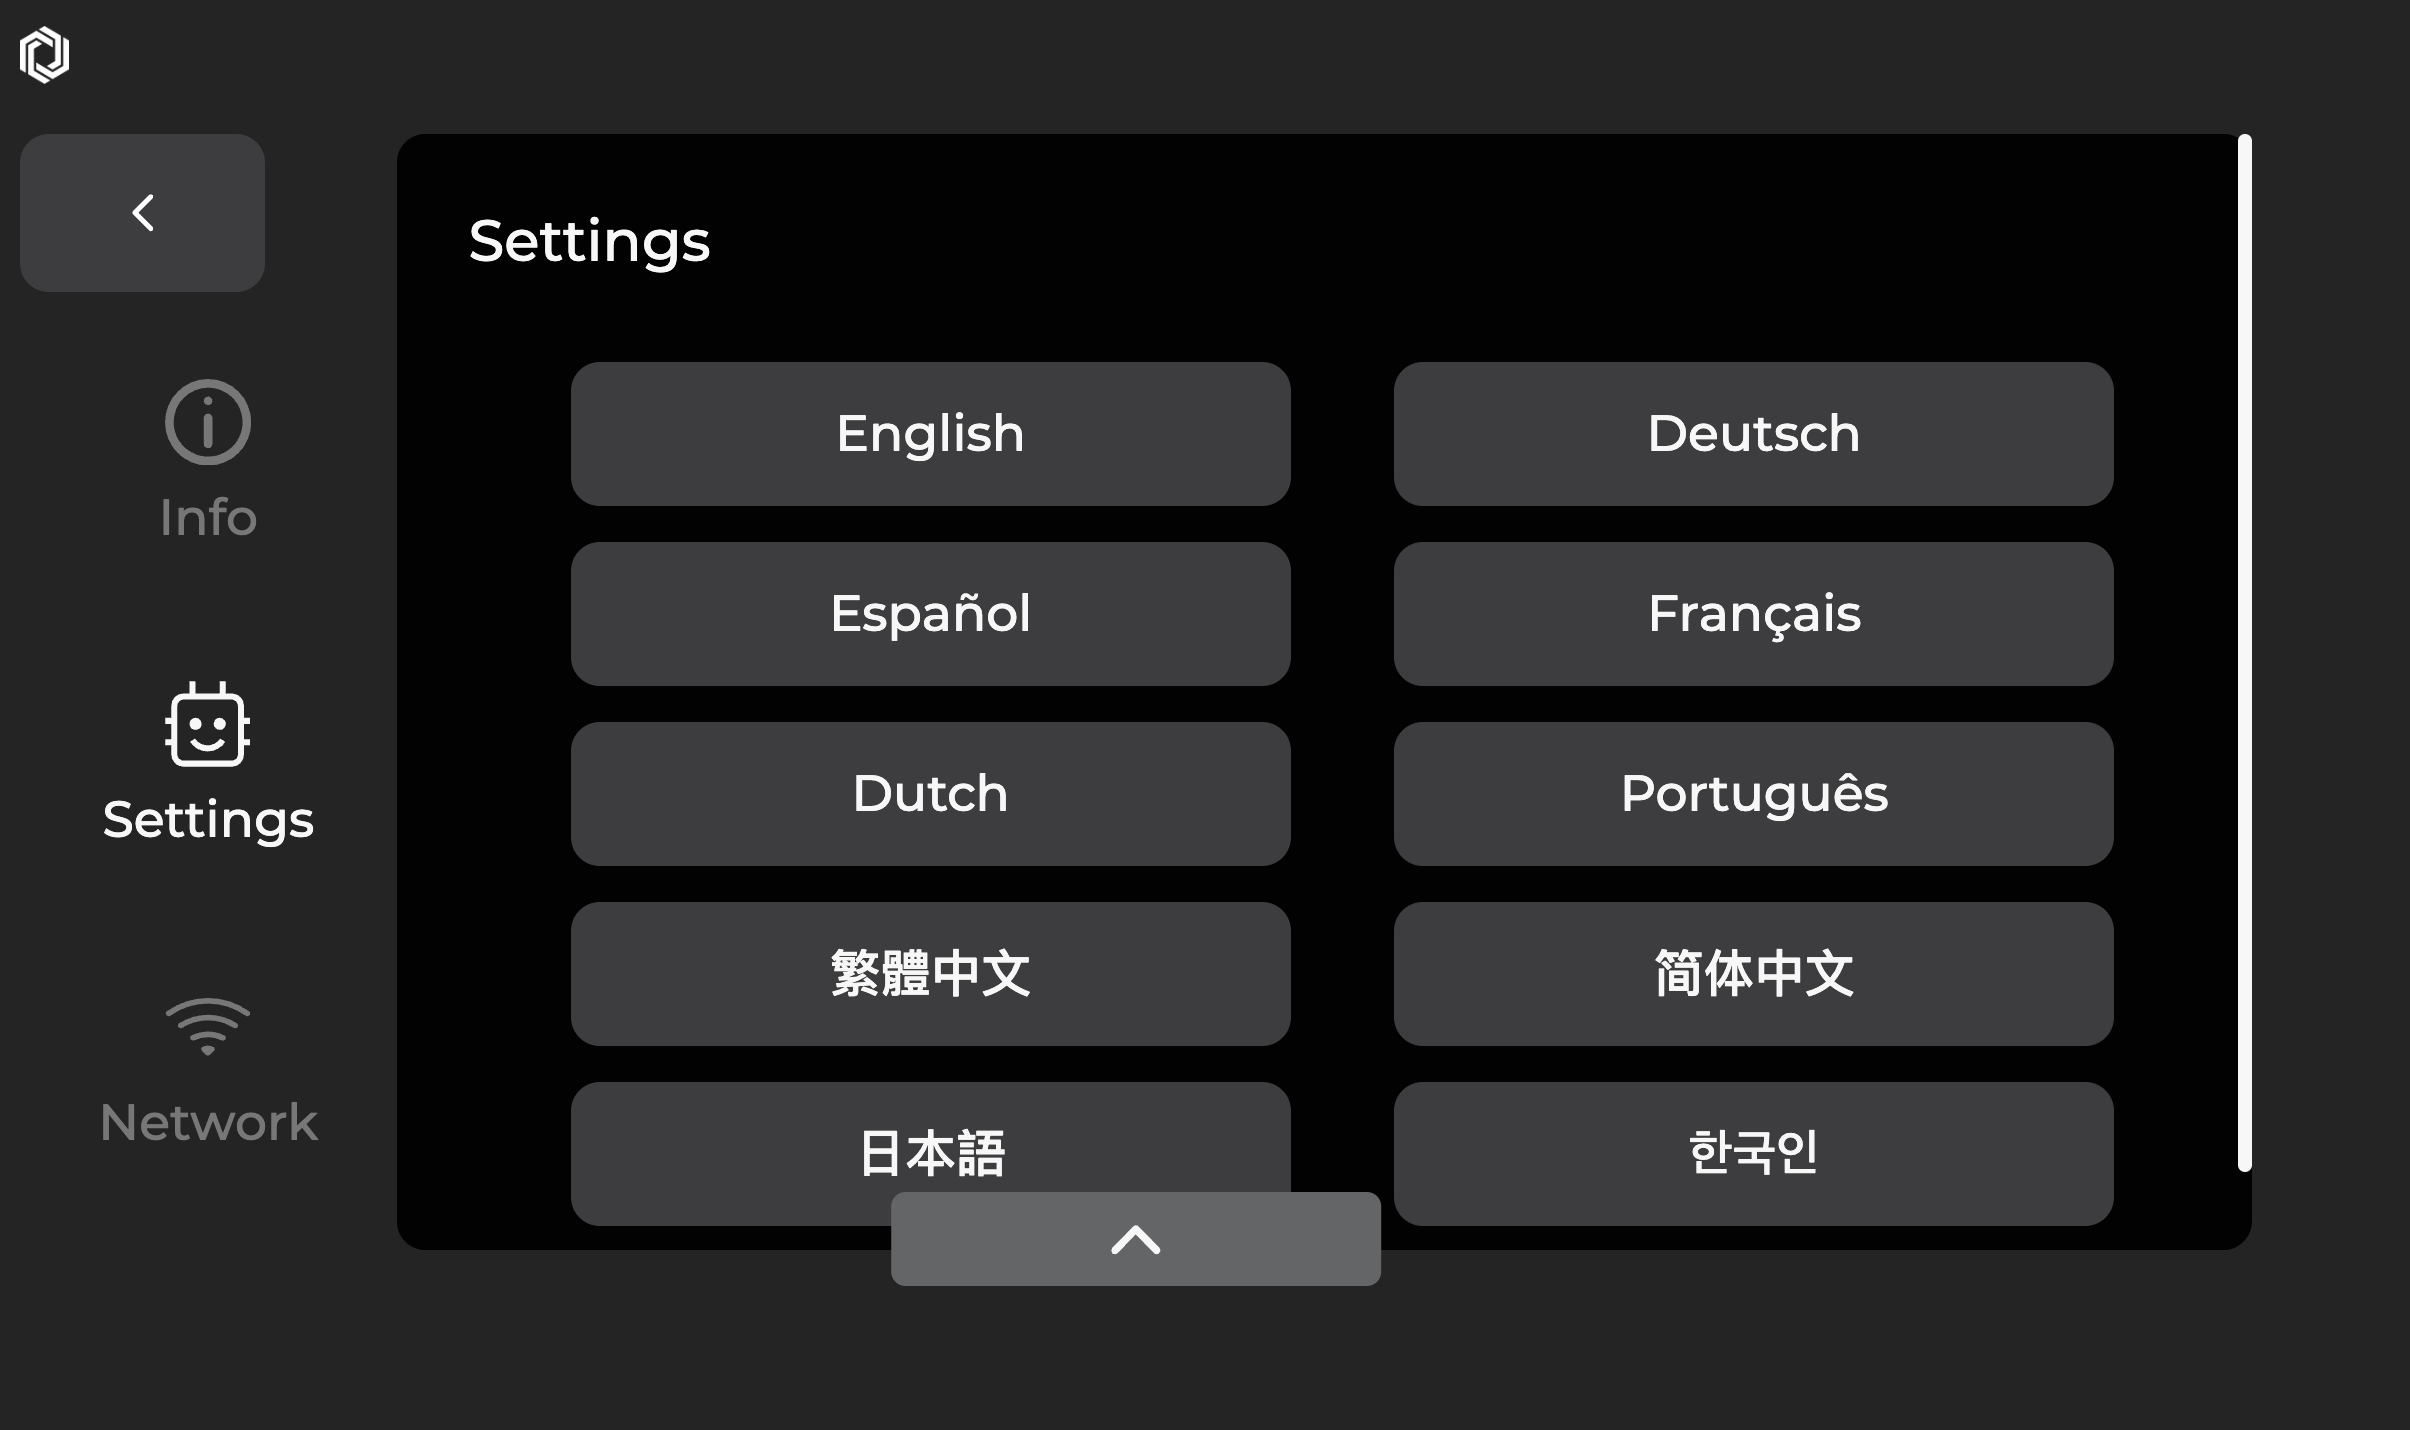Collapse the language list with the up chevron

1134,1239
